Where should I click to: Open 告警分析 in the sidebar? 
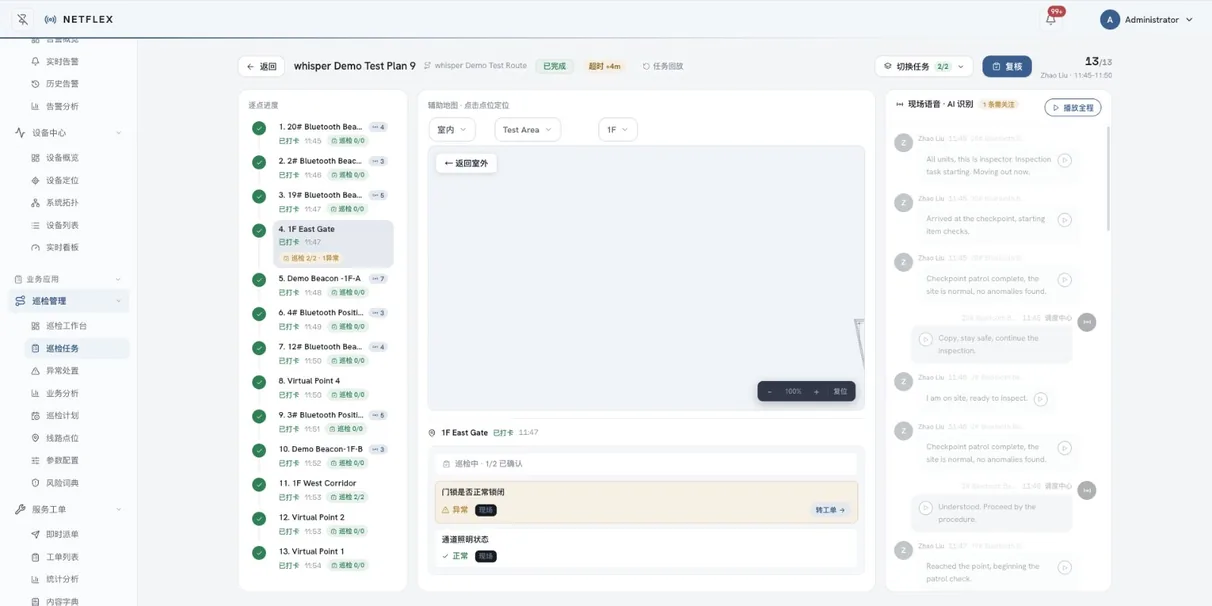pyautogui.click(x=62, y=106)
